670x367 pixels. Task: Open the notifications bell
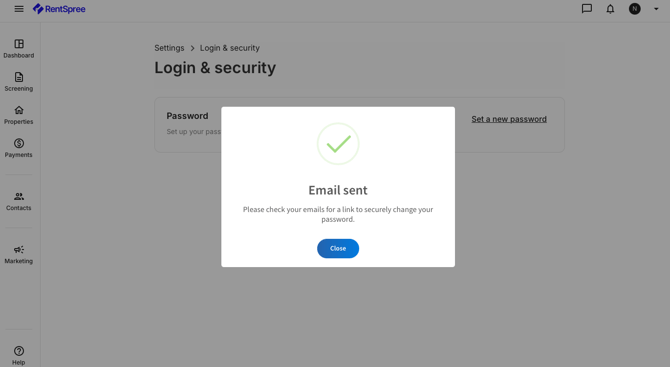[x=610, y=9]
